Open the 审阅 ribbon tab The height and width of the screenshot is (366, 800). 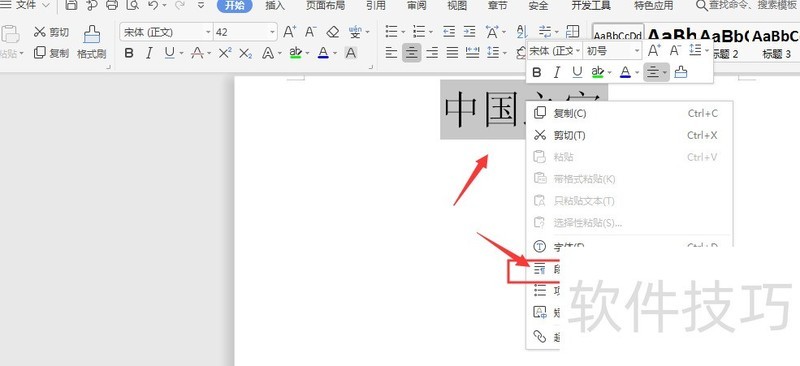[x=416, y=6]
